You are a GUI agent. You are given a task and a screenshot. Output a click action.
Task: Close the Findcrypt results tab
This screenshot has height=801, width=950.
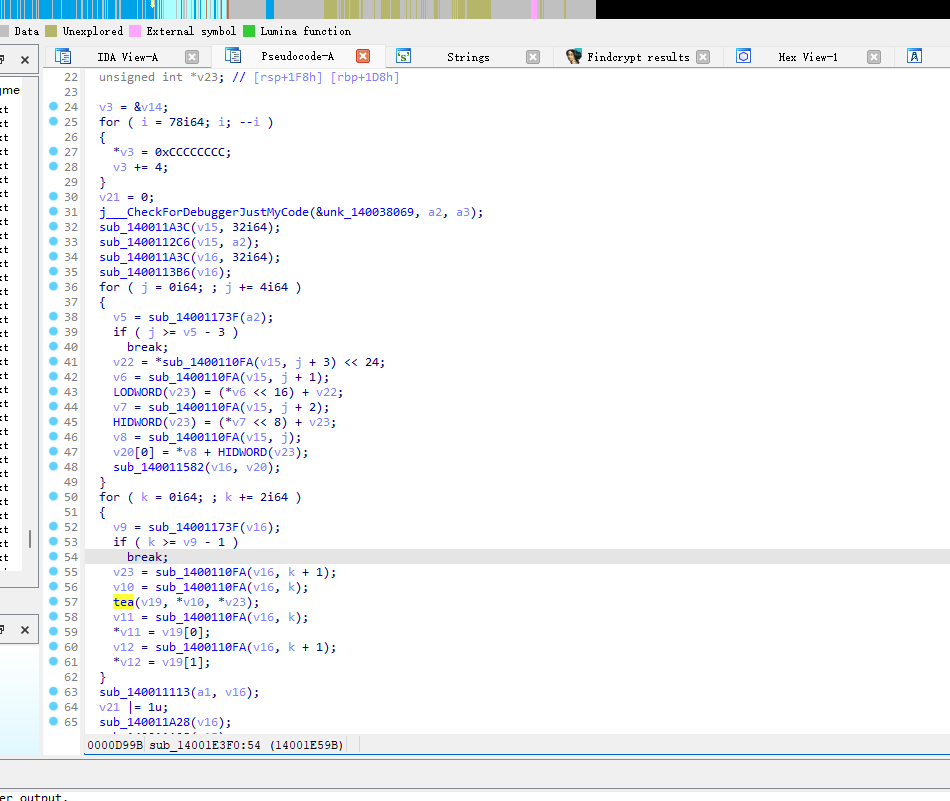[703, 57]
